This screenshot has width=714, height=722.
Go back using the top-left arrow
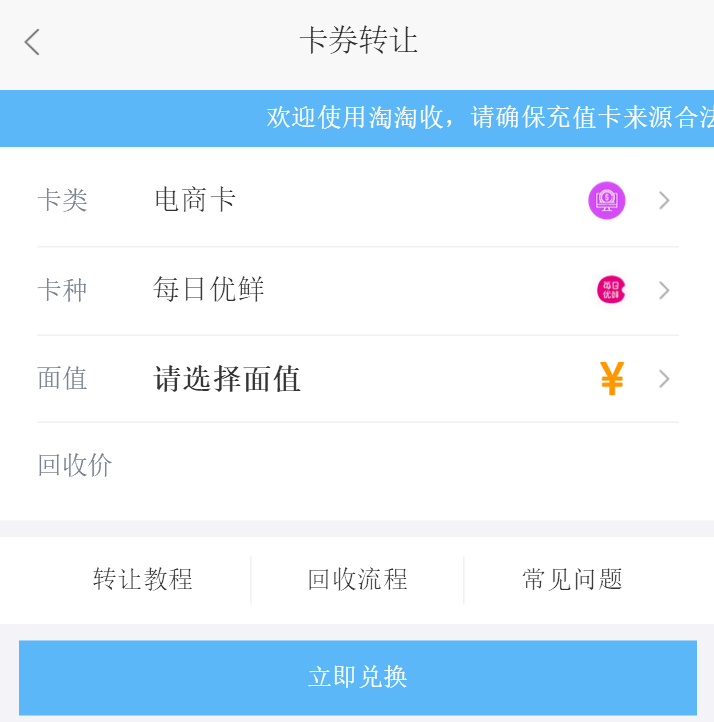click(32, 42)
